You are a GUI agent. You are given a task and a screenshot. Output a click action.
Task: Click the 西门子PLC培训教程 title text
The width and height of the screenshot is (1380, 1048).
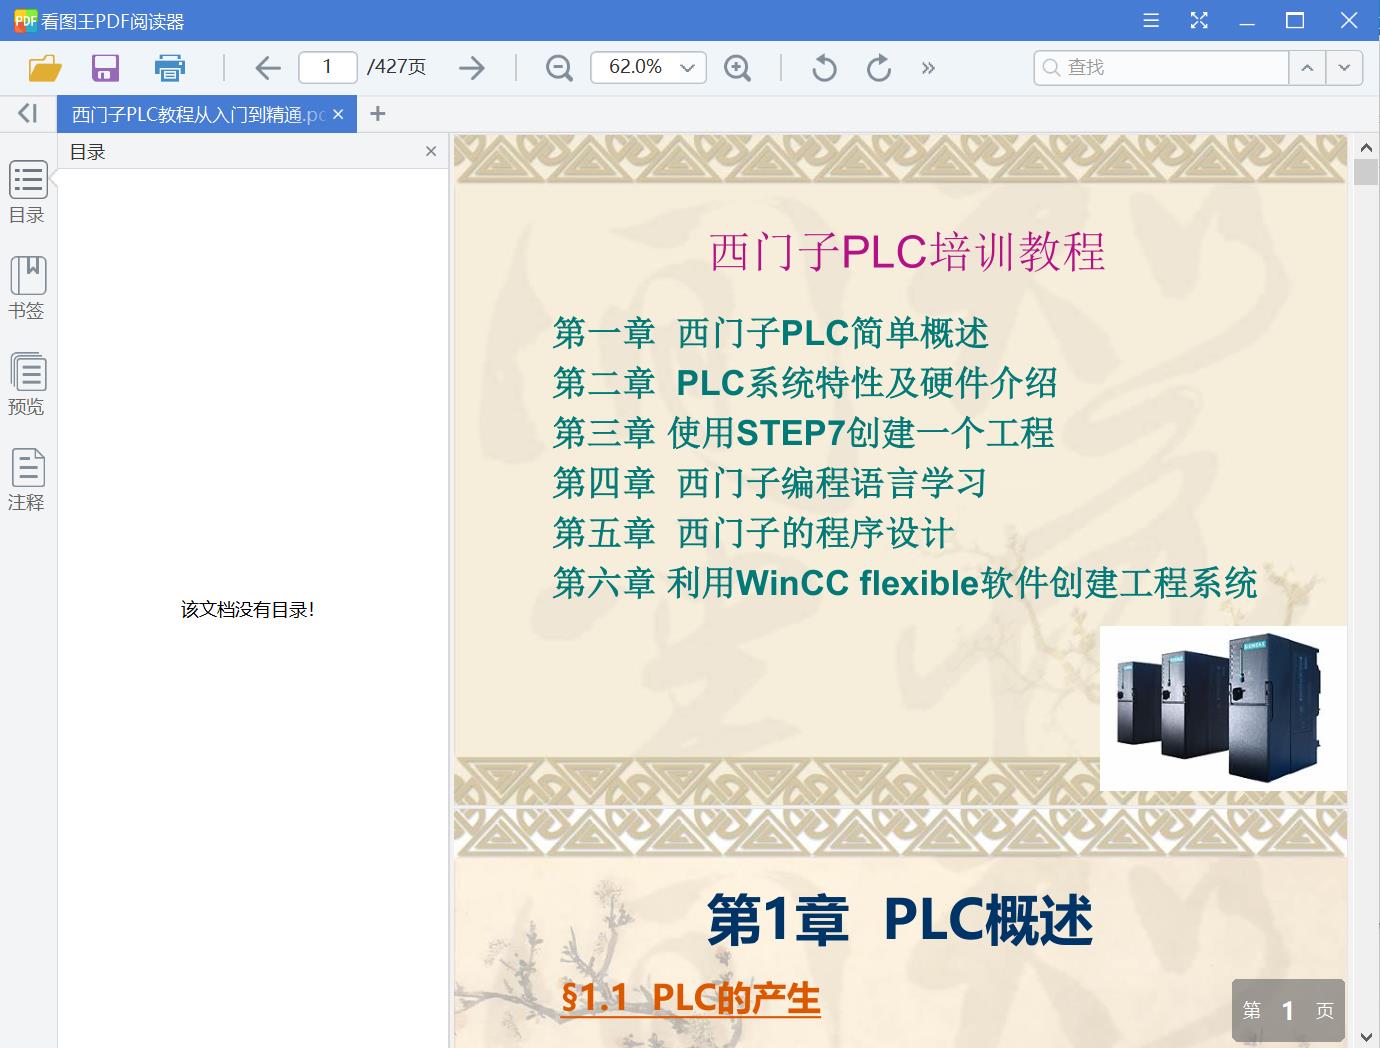[907, 251]
